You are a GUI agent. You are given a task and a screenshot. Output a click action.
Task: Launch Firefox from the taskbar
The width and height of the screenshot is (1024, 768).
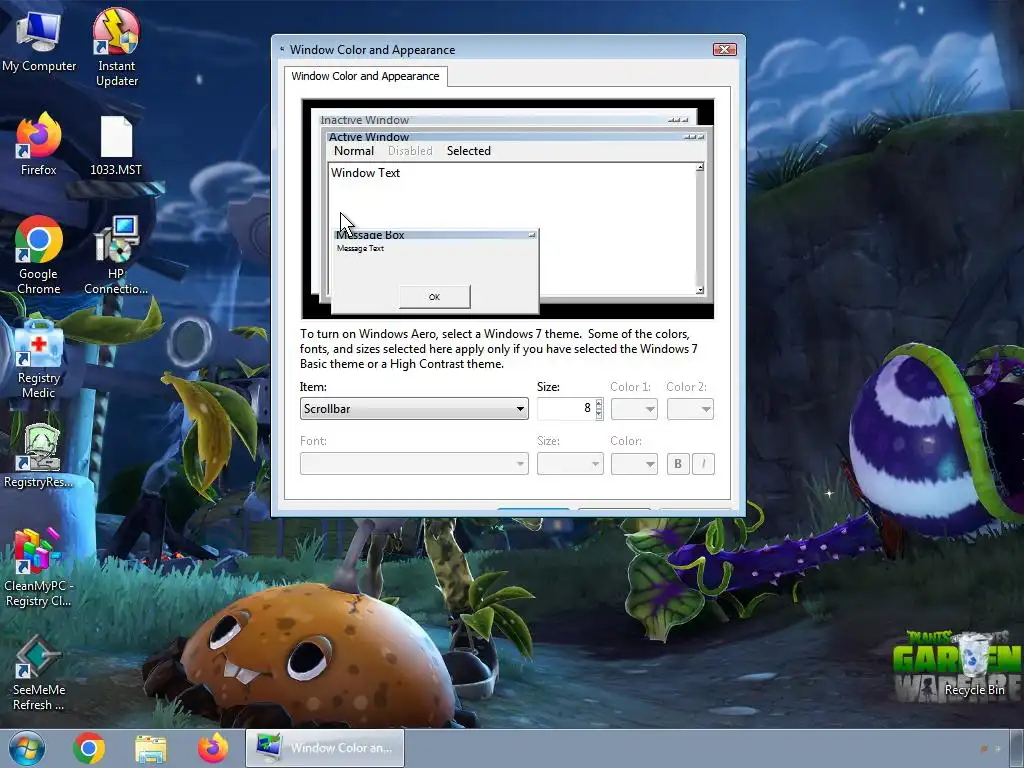click(213, 748)
